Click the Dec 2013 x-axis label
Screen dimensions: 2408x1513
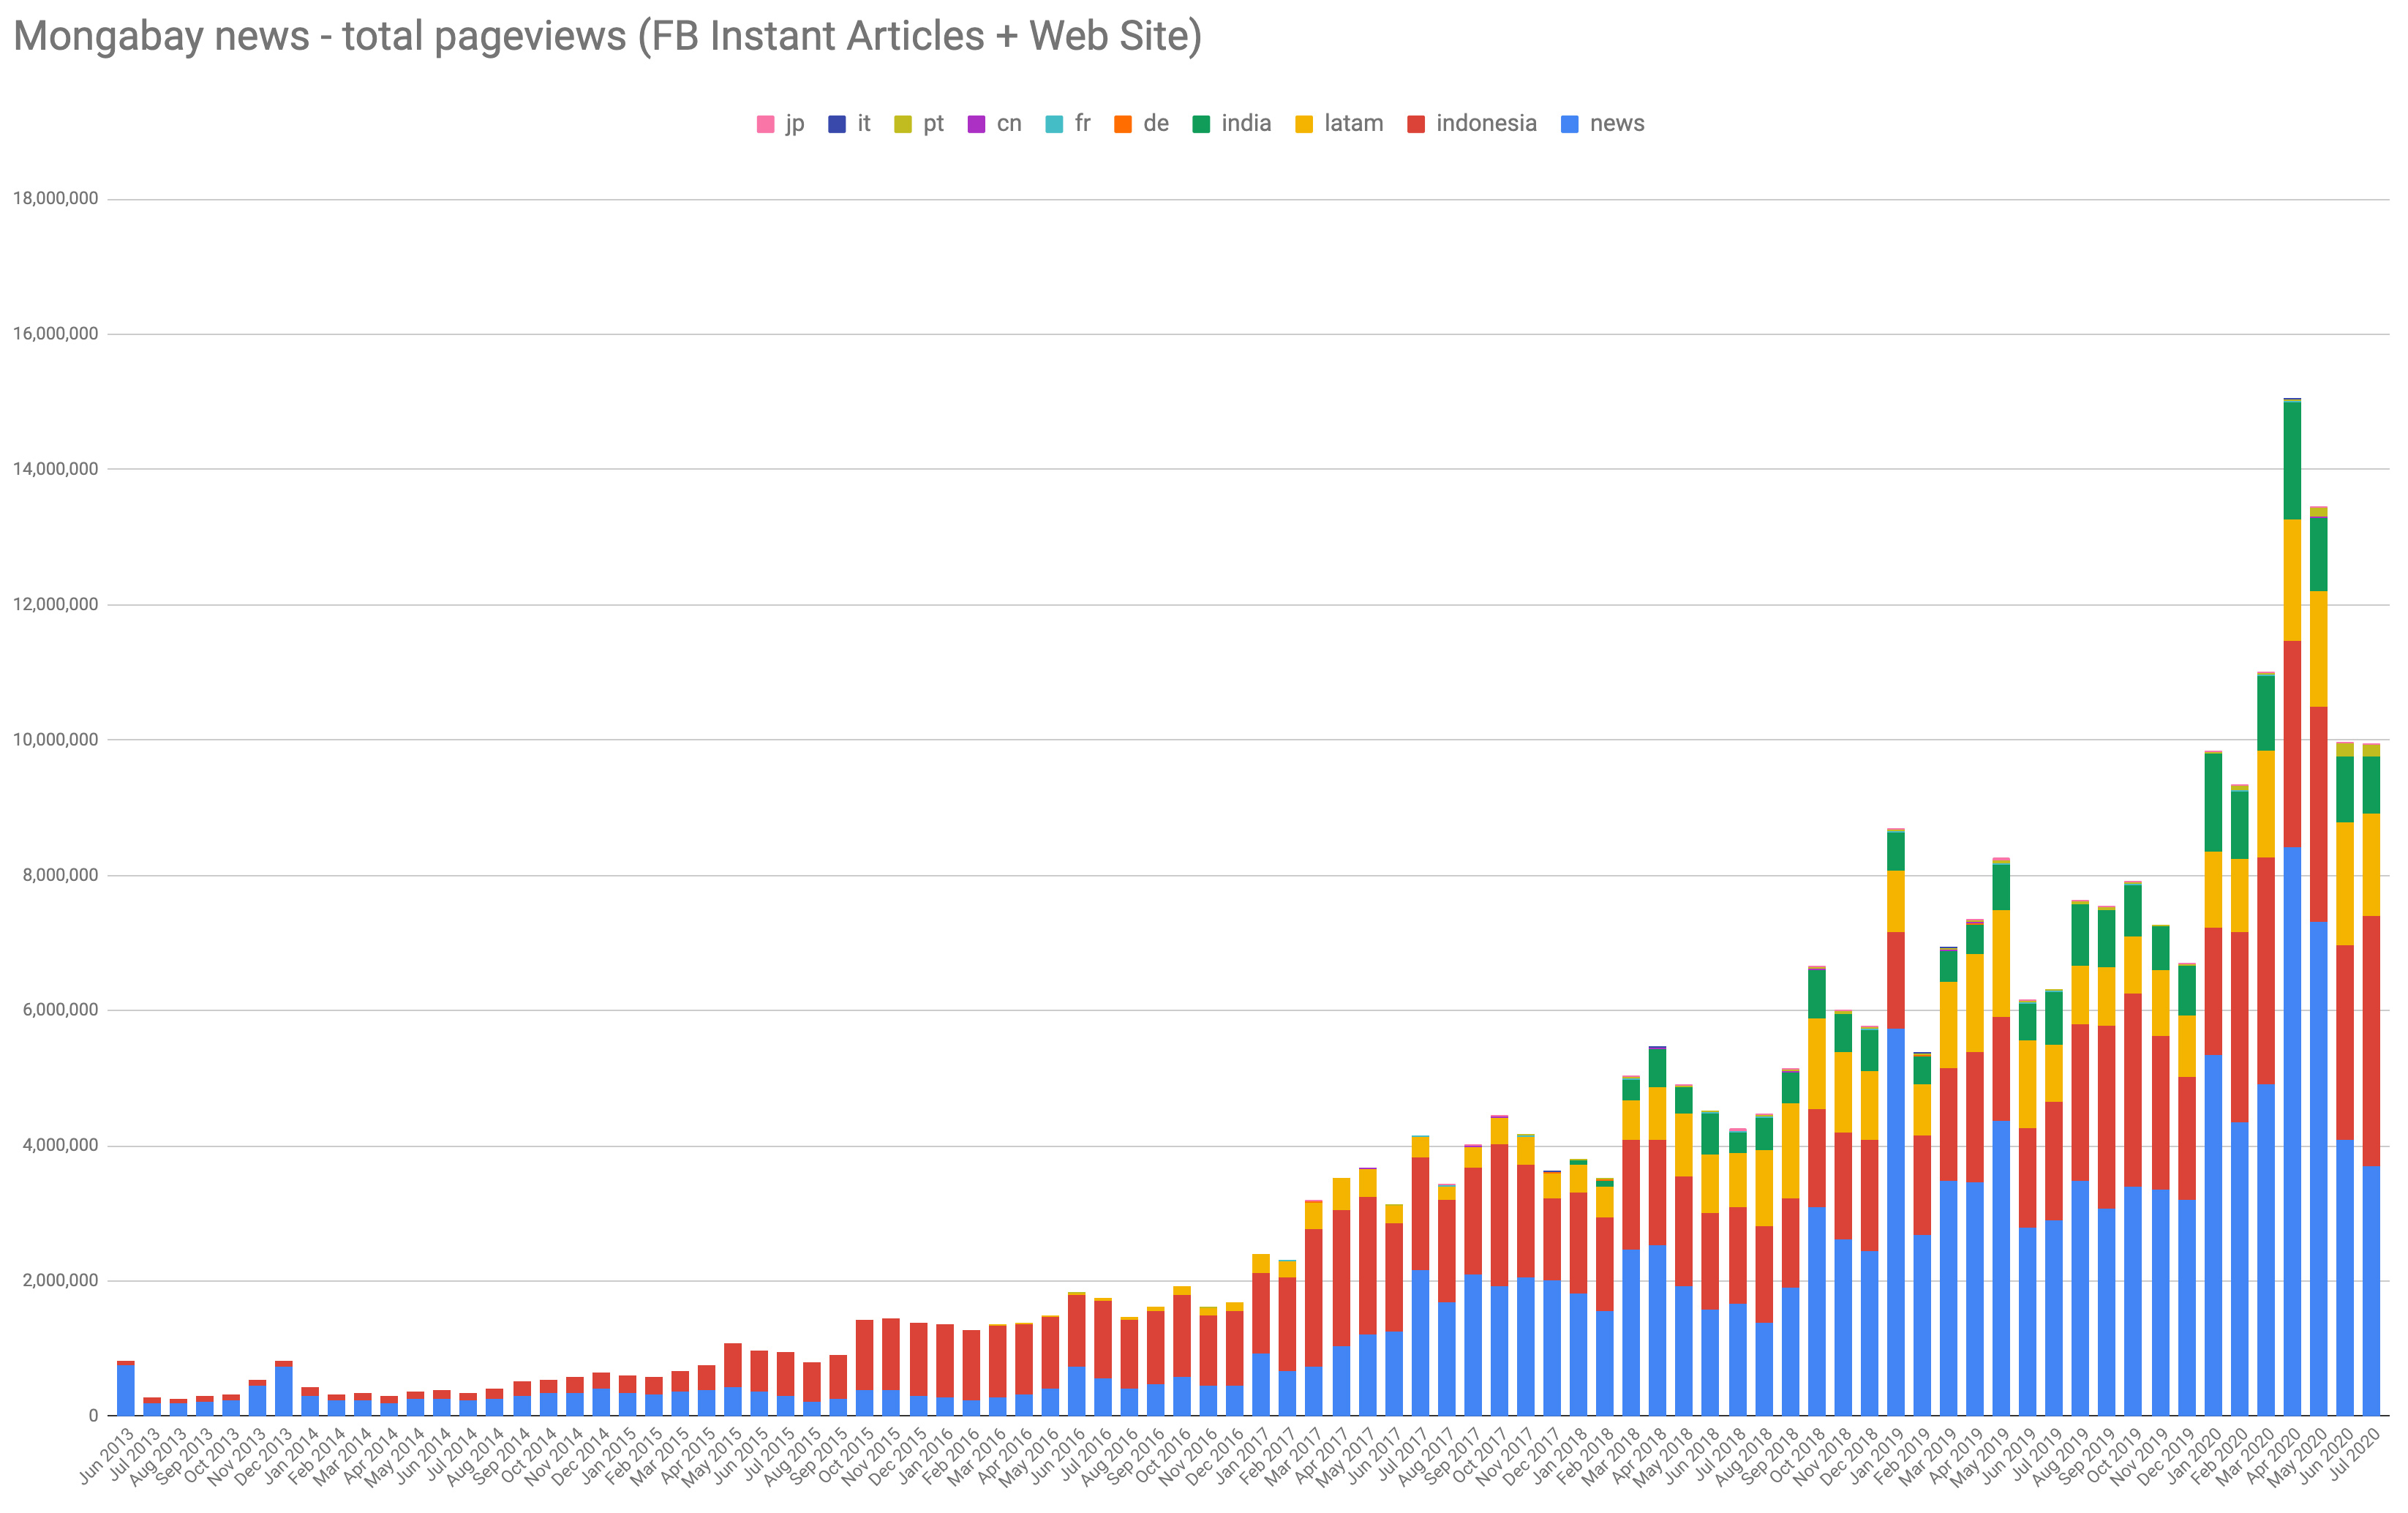pos(265,1455)
